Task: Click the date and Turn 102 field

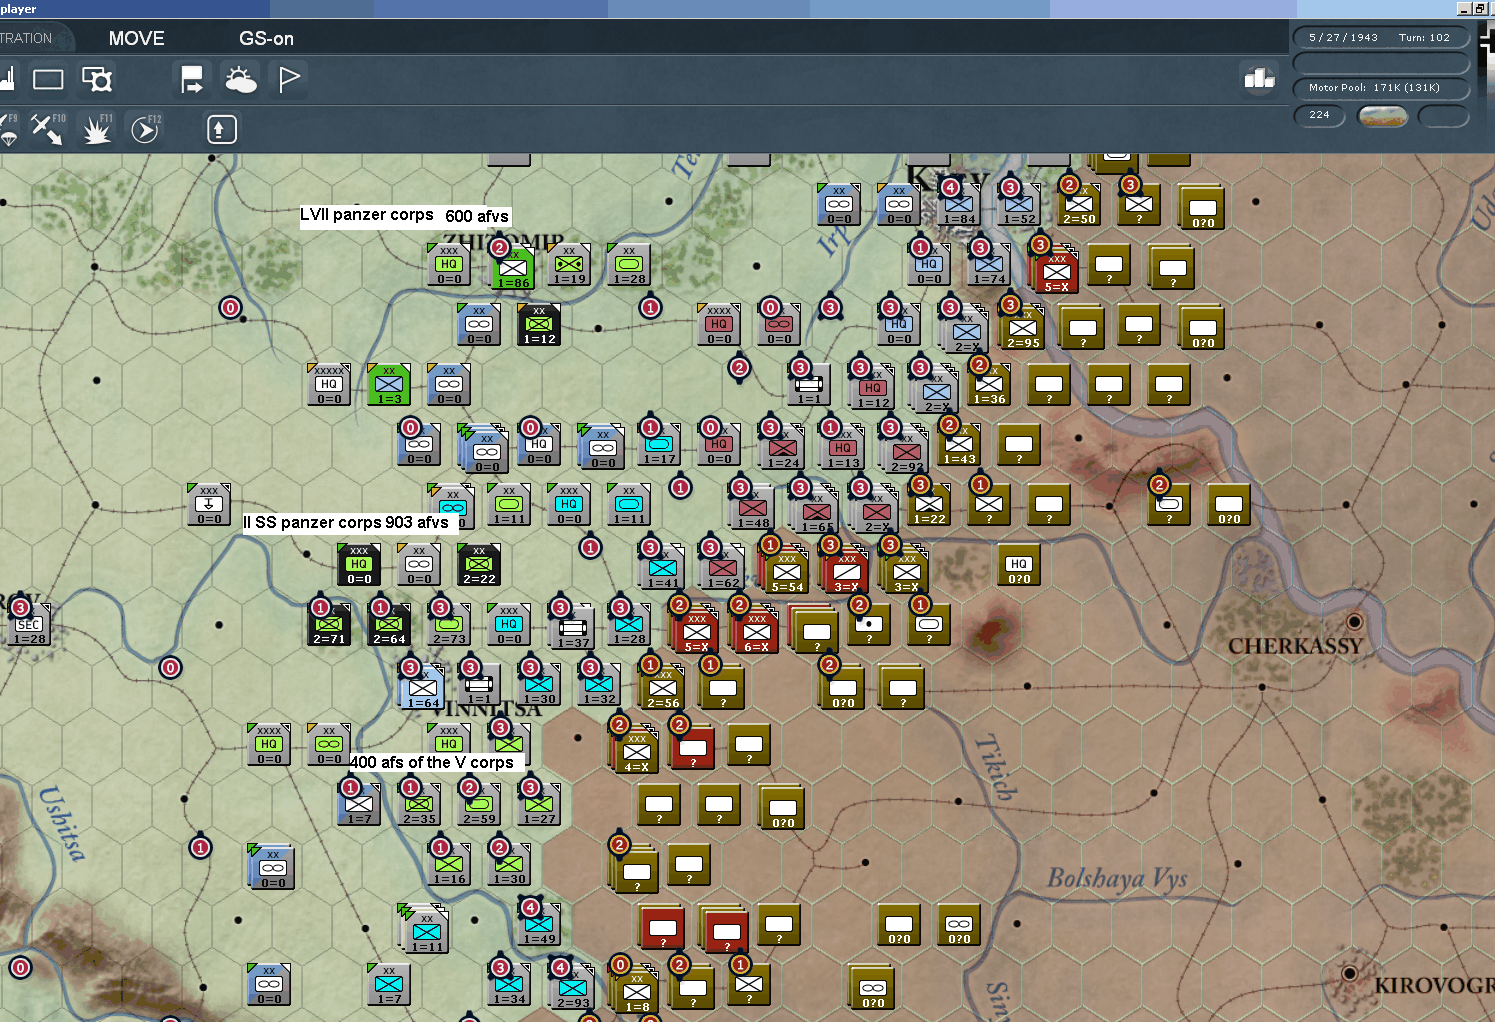Action: [x=1380, y=38]
